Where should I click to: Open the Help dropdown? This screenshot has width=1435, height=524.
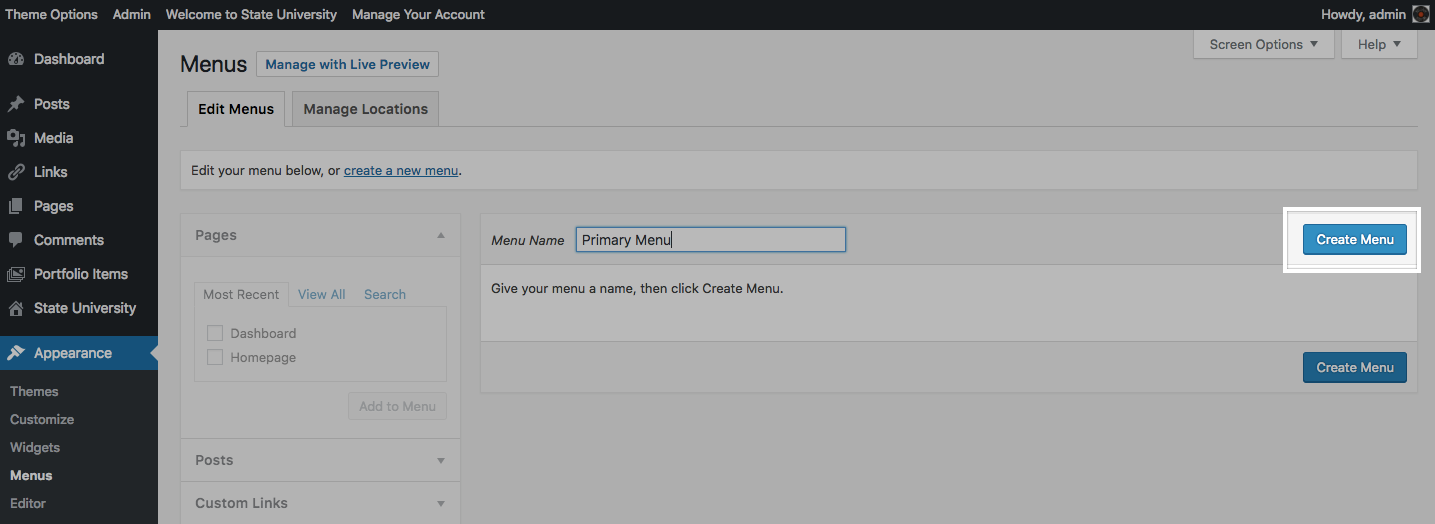pos(1380,44)
